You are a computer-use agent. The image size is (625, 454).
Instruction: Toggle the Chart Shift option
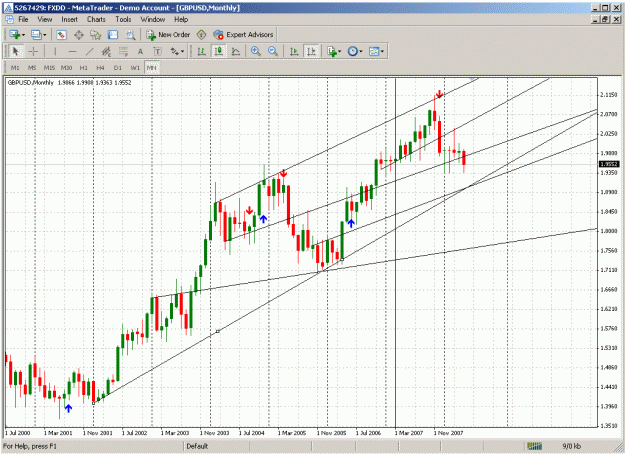(x=312, y=51)
